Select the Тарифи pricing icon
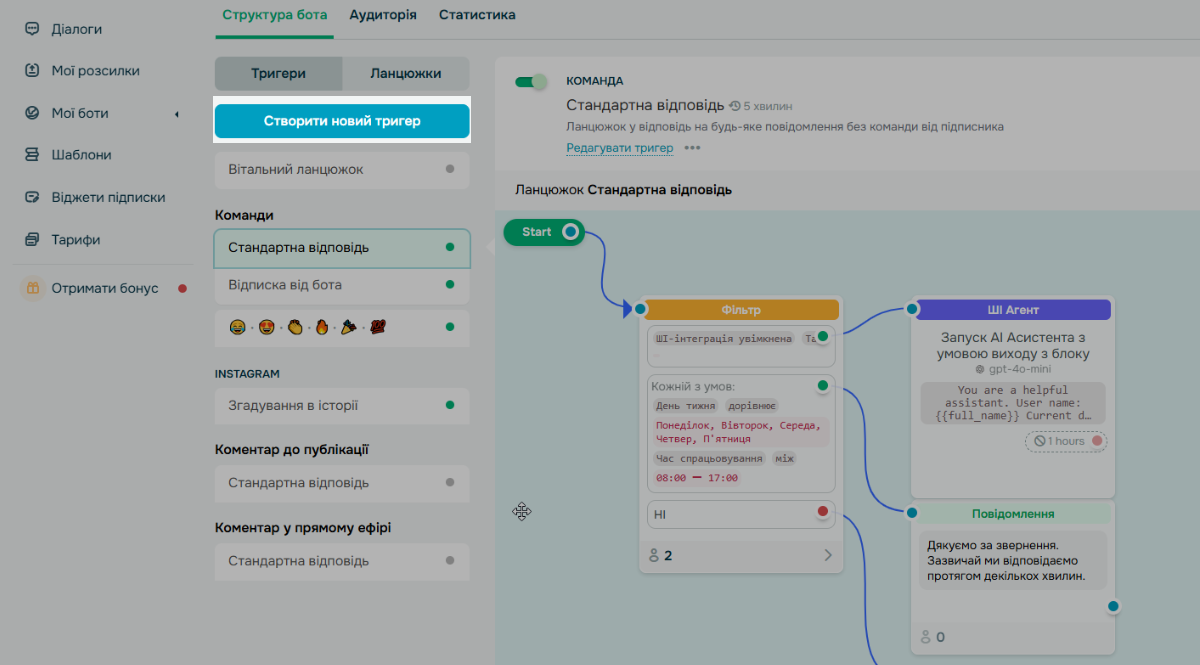1200x665 pixels. (31, 239)
